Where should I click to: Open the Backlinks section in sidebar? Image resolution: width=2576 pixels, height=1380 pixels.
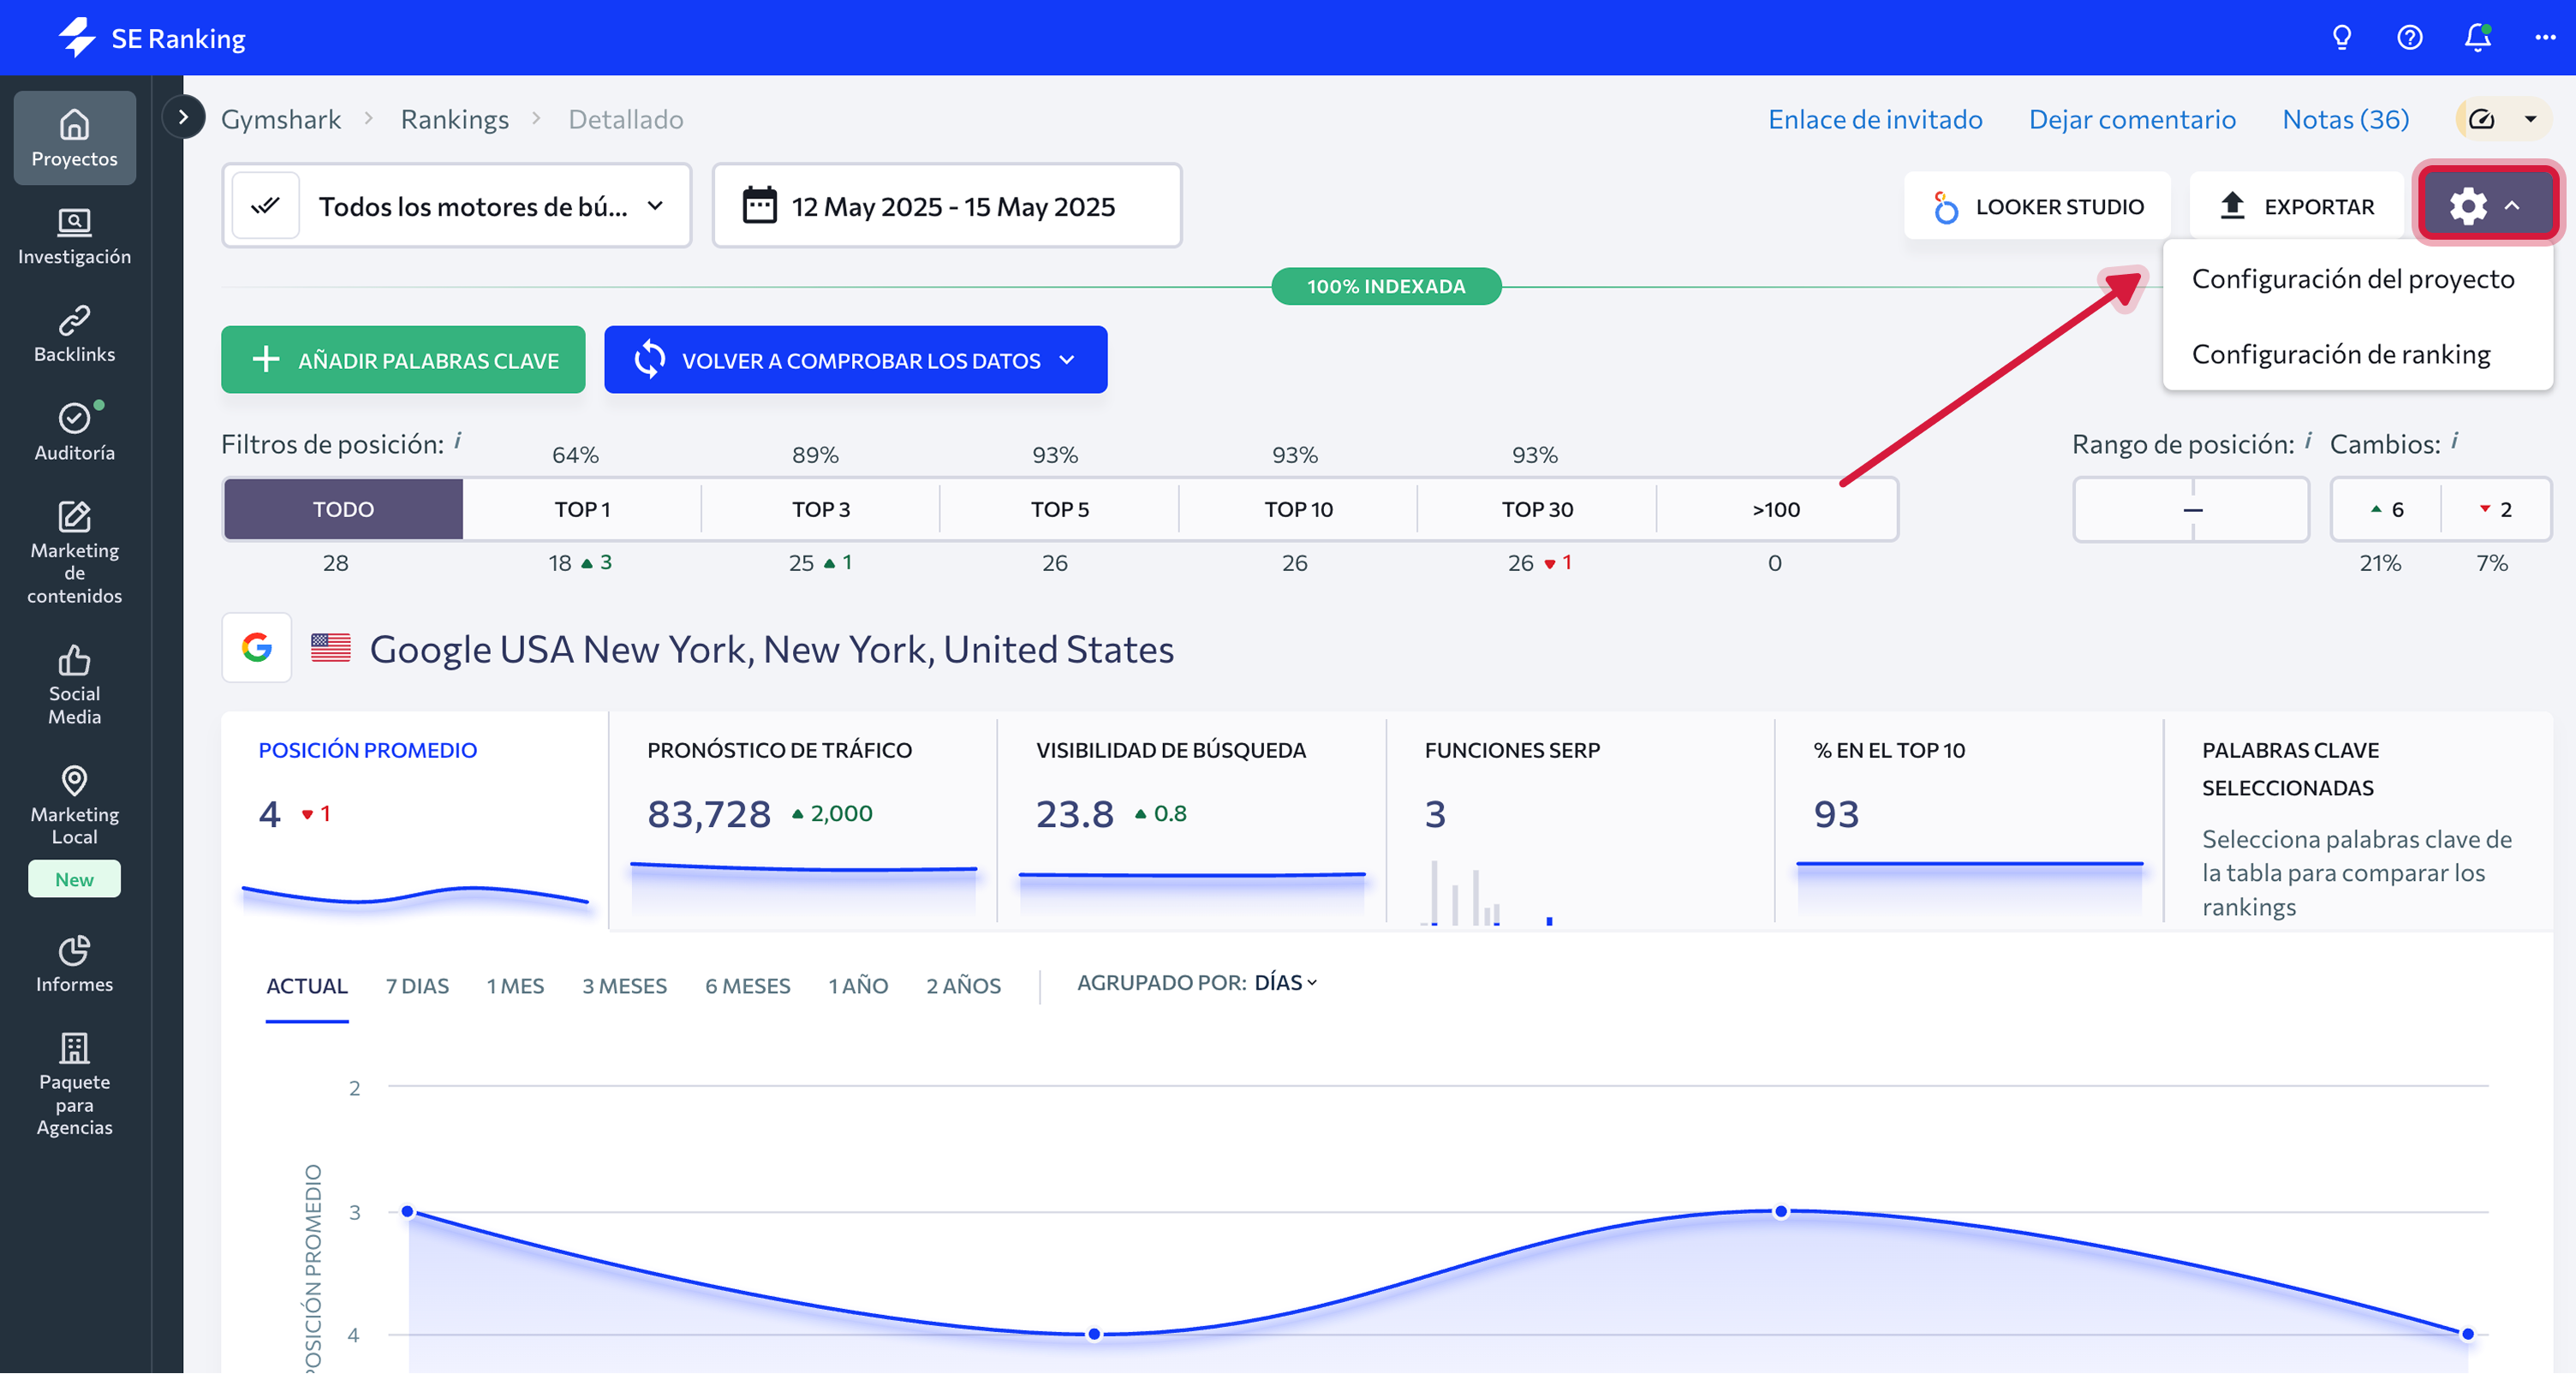click(x=74, y=334)
